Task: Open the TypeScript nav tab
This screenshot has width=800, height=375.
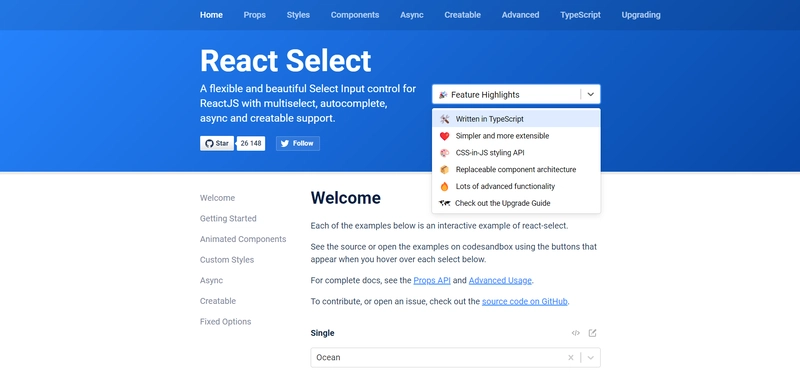Action: (x=580, y=15)
